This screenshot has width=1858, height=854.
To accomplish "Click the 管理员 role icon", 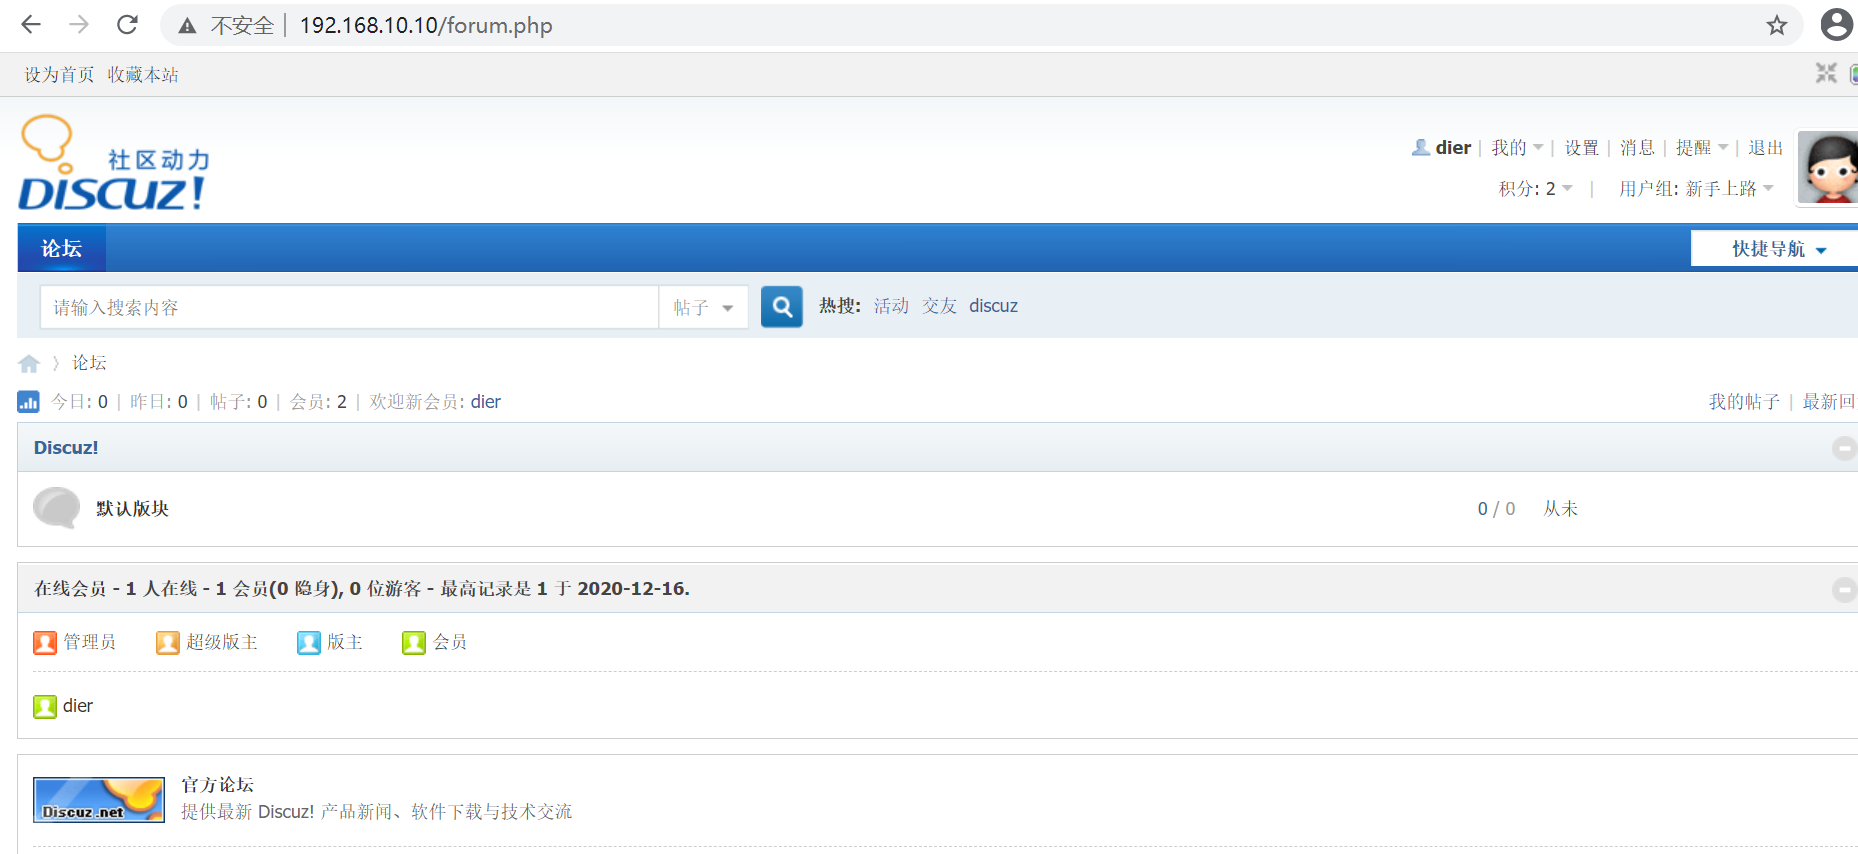I will pos(45,642).
